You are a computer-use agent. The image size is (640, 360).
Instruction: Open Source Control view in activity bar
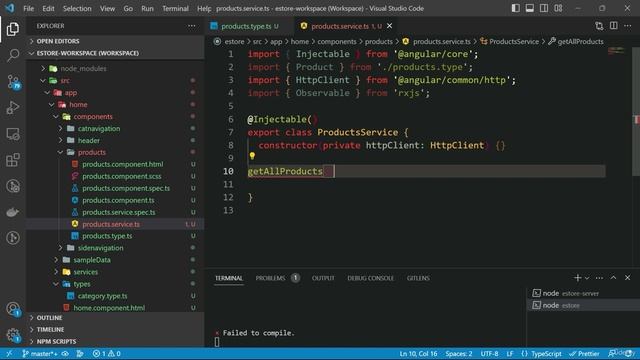coord(13,82)
